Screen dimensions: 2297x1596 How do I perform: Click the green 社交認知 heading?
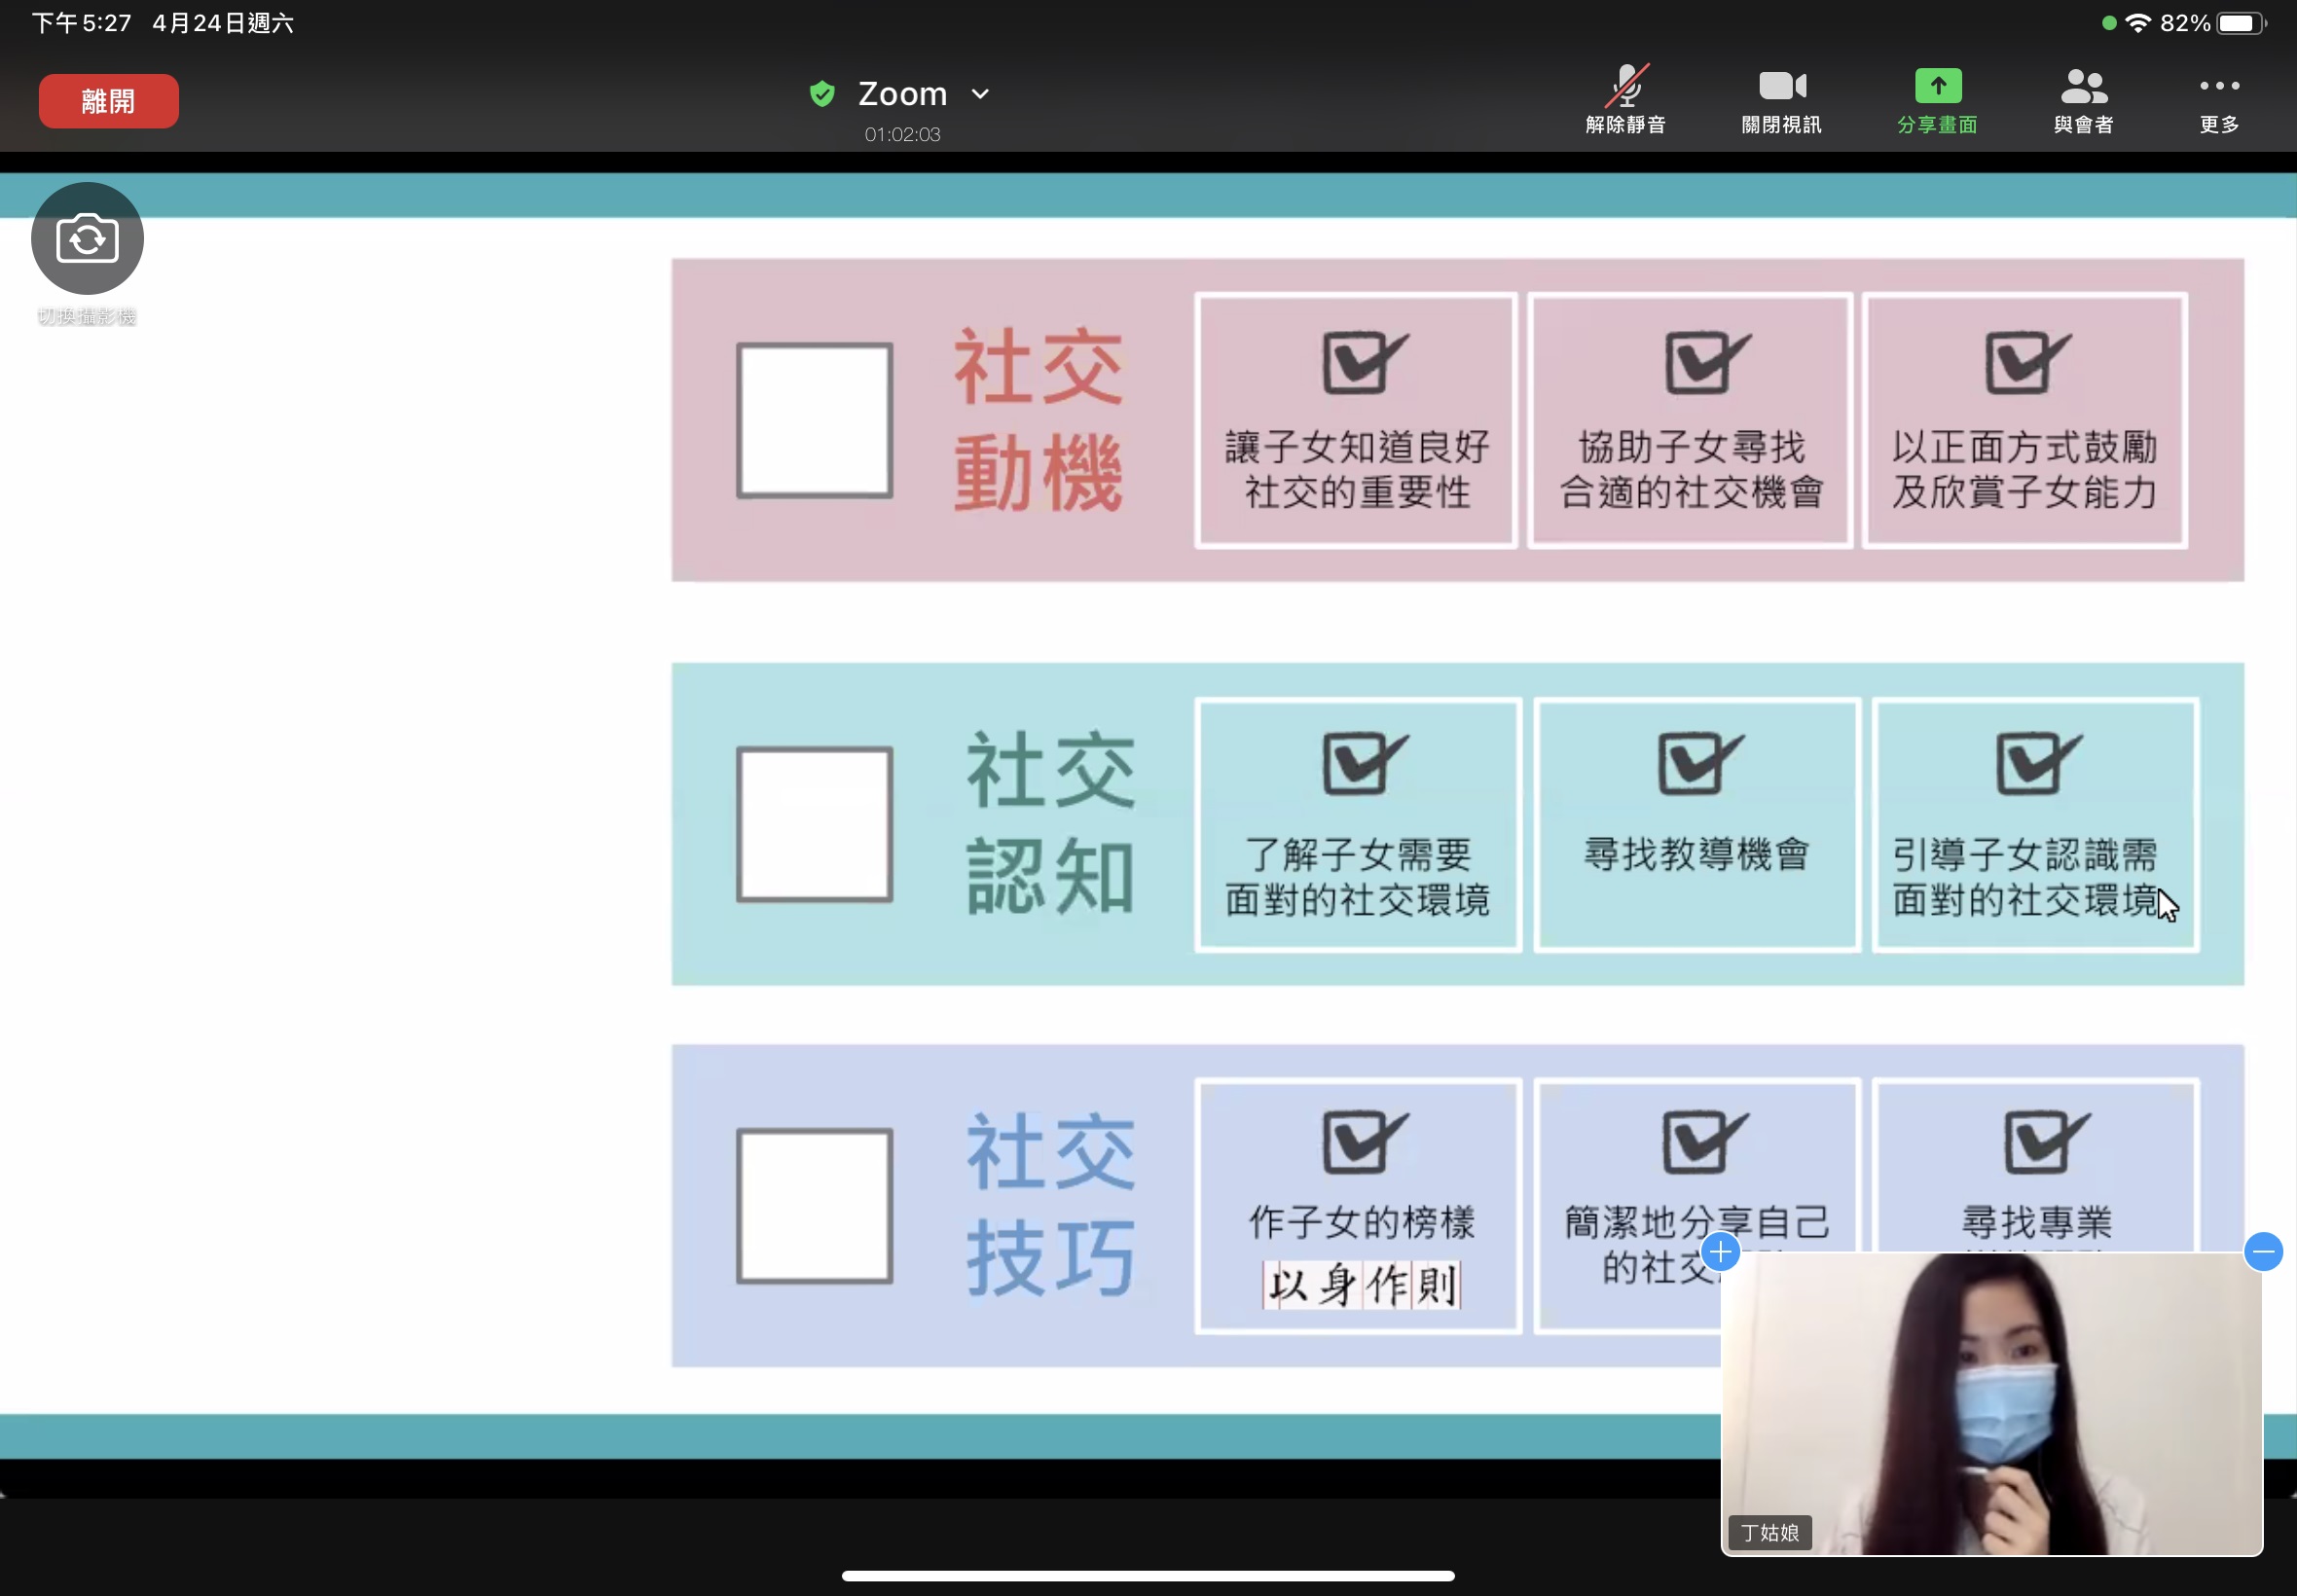coord(1050,824)
